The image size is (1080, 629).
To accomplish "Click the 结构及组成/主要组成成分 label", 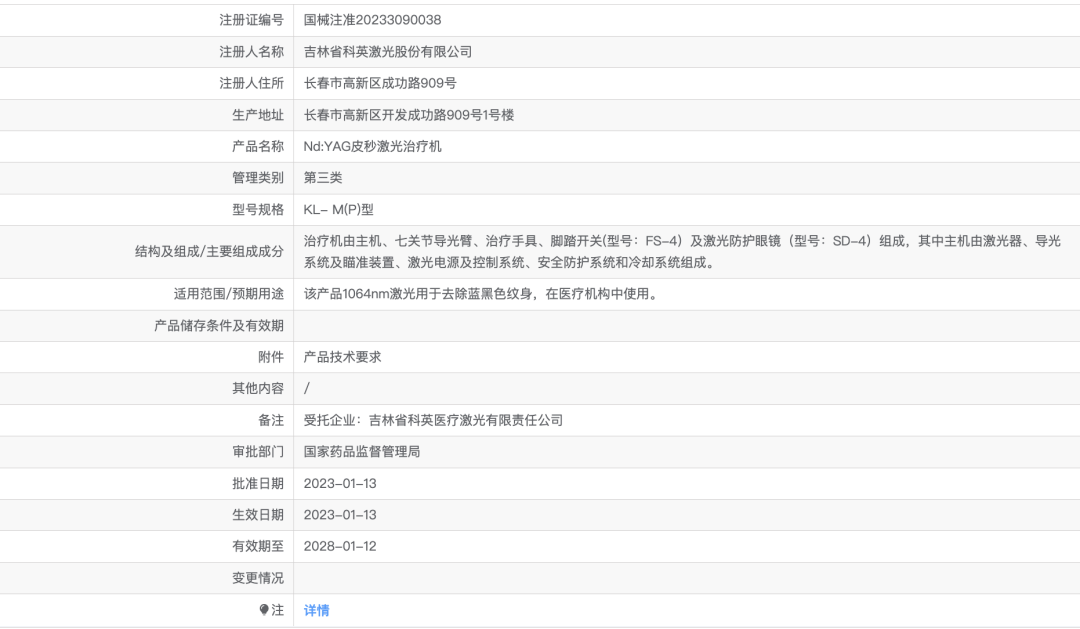I will click(x=209, y=251).
